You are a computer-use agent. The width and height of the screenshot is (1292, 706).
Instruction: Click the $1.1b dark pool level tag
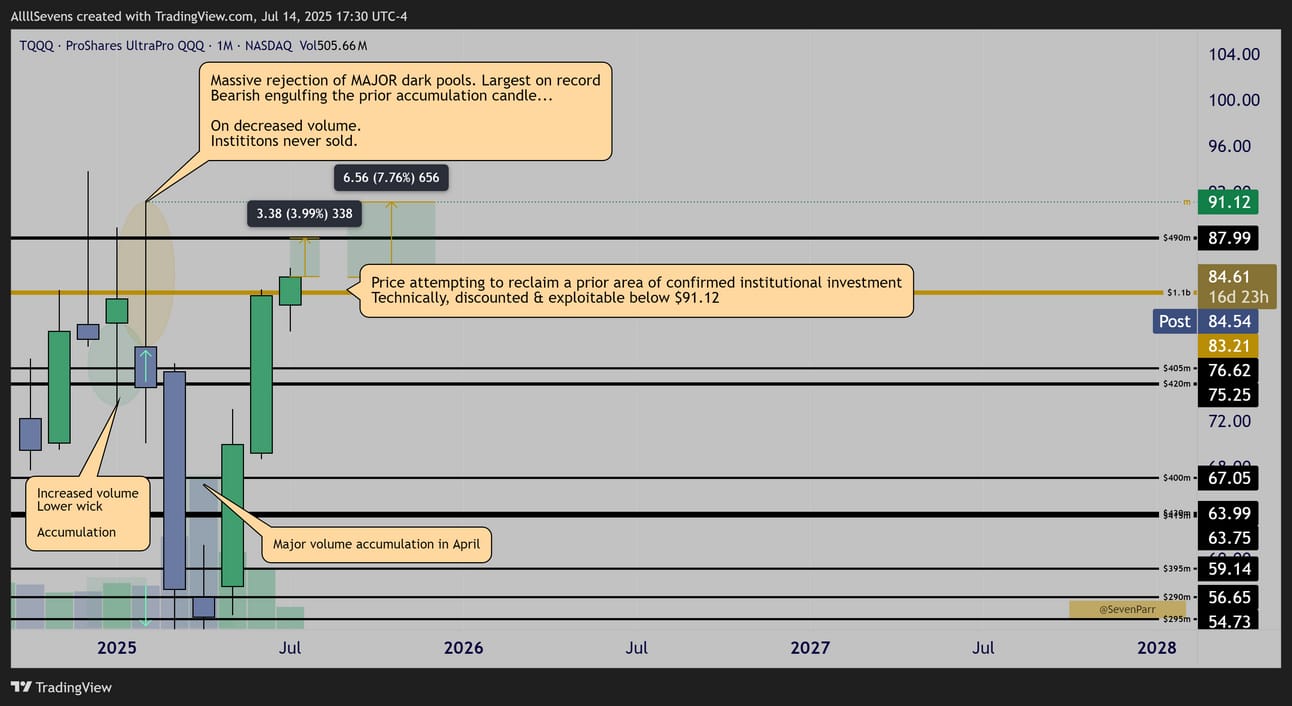(x=1177, y=293)
